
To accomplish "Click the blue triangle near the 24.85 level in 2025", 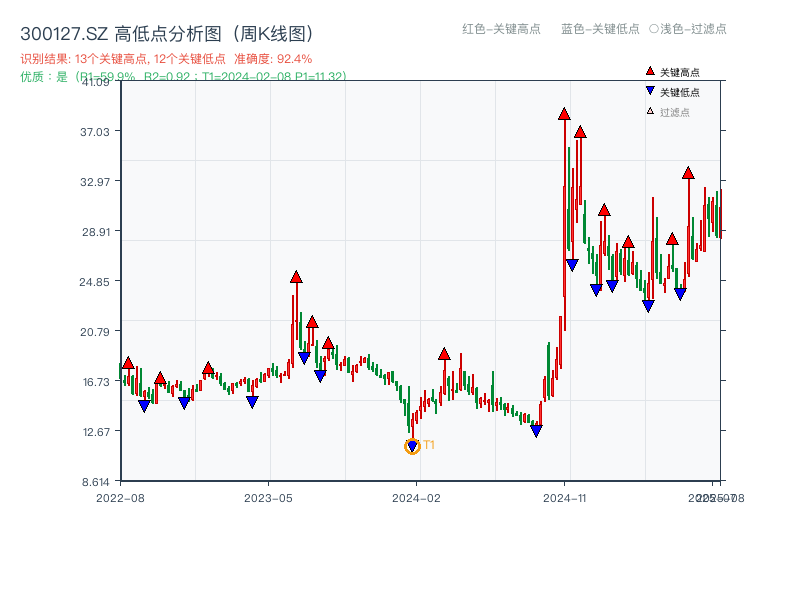I will tap(682, 295).
